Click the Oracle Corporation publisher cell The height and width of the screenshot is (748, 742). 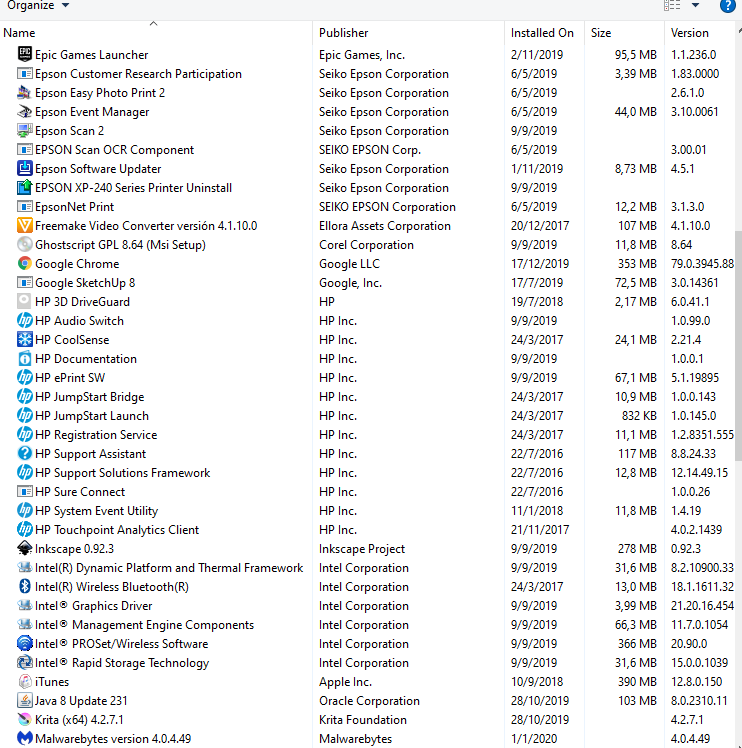tap(369, 701)
